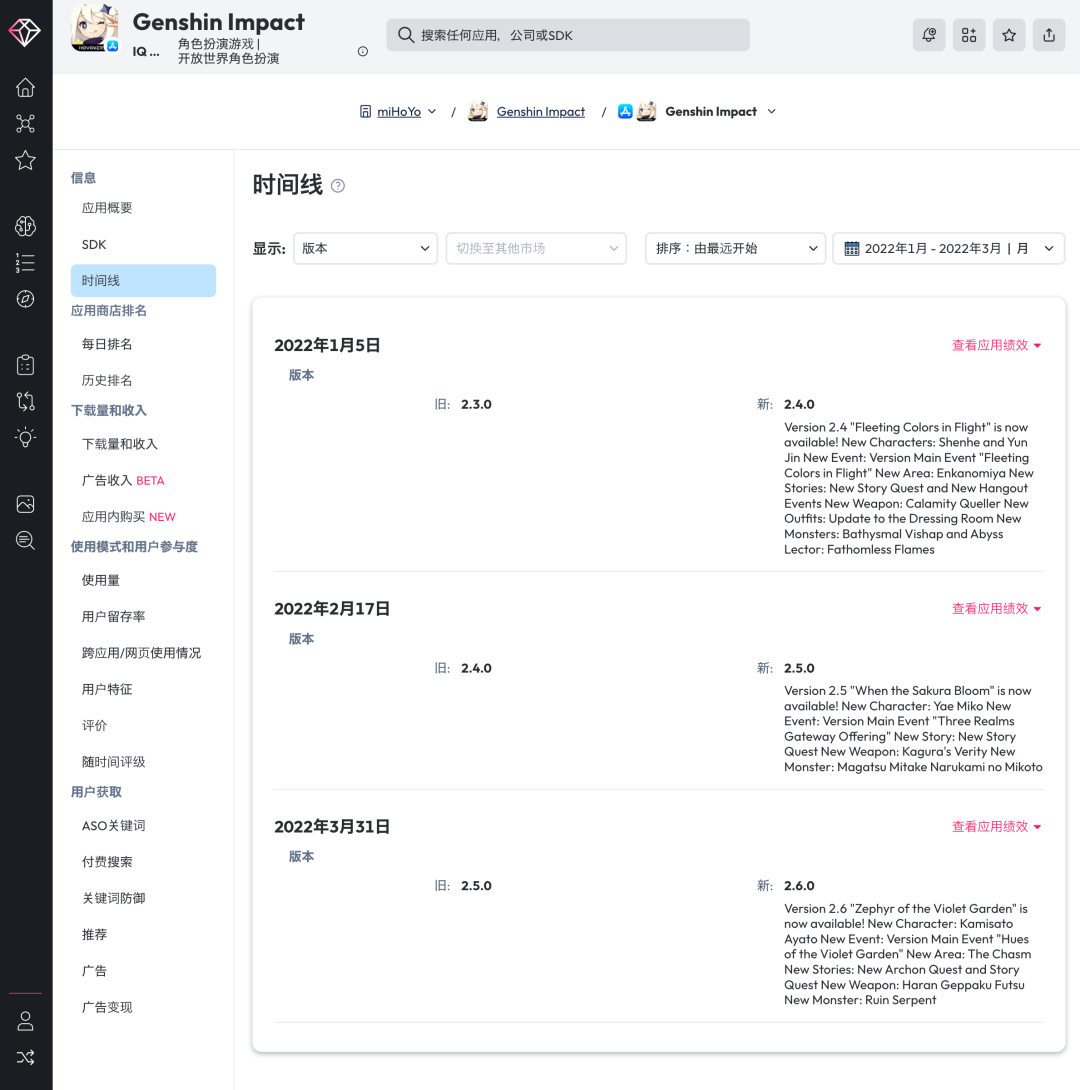Open the user profile icon at bottom

tap(26, 1021)
